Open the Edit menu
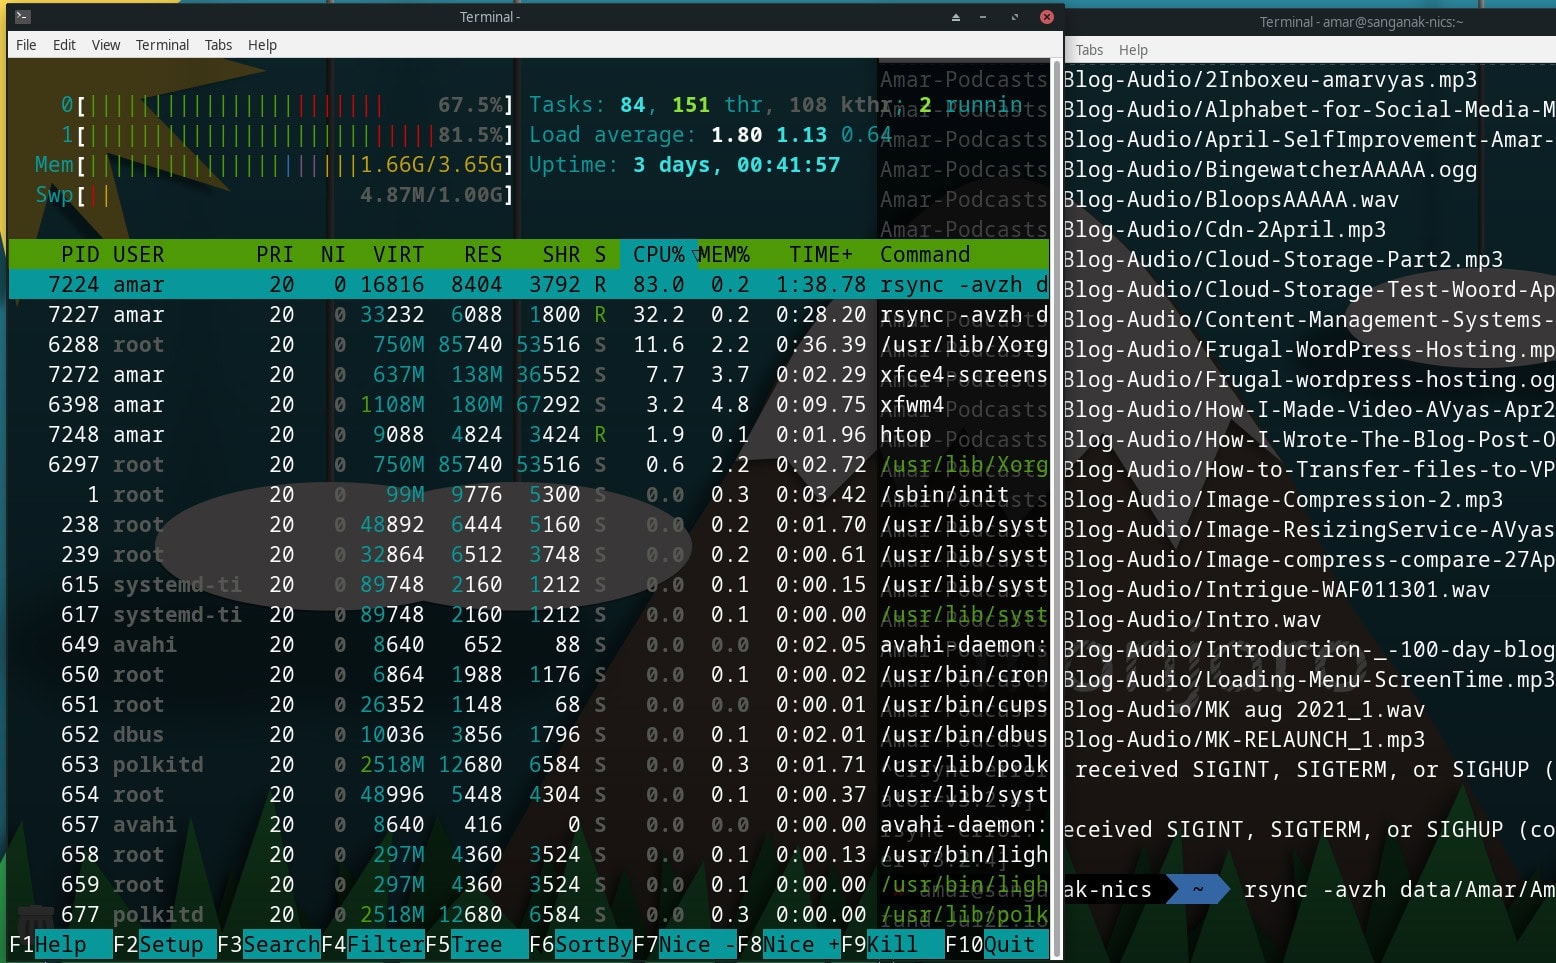The height and width of the screenshot is (963, 1556). click(x=64, y=45)
